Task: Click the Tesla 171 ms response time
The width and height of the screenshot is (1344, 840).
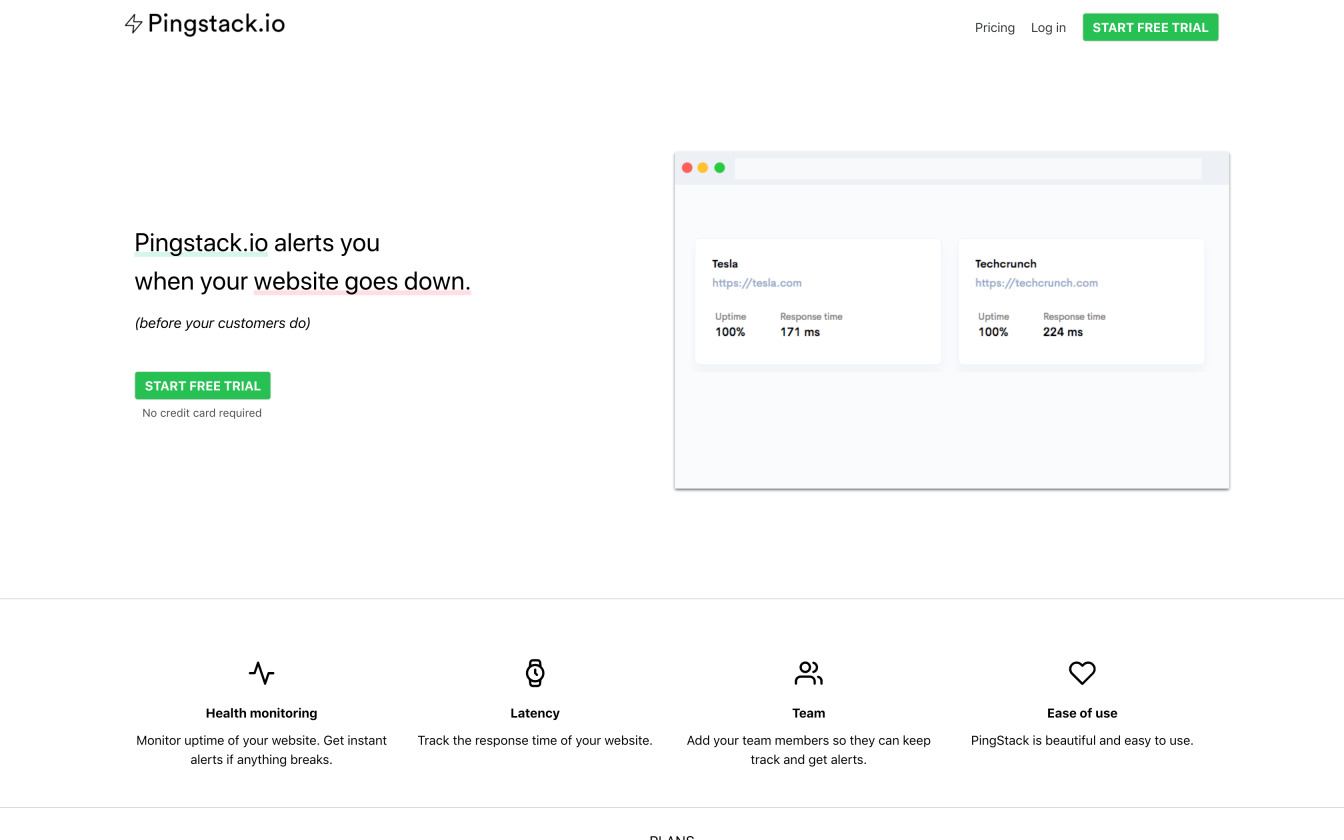Action: click(x=800, y=332)
